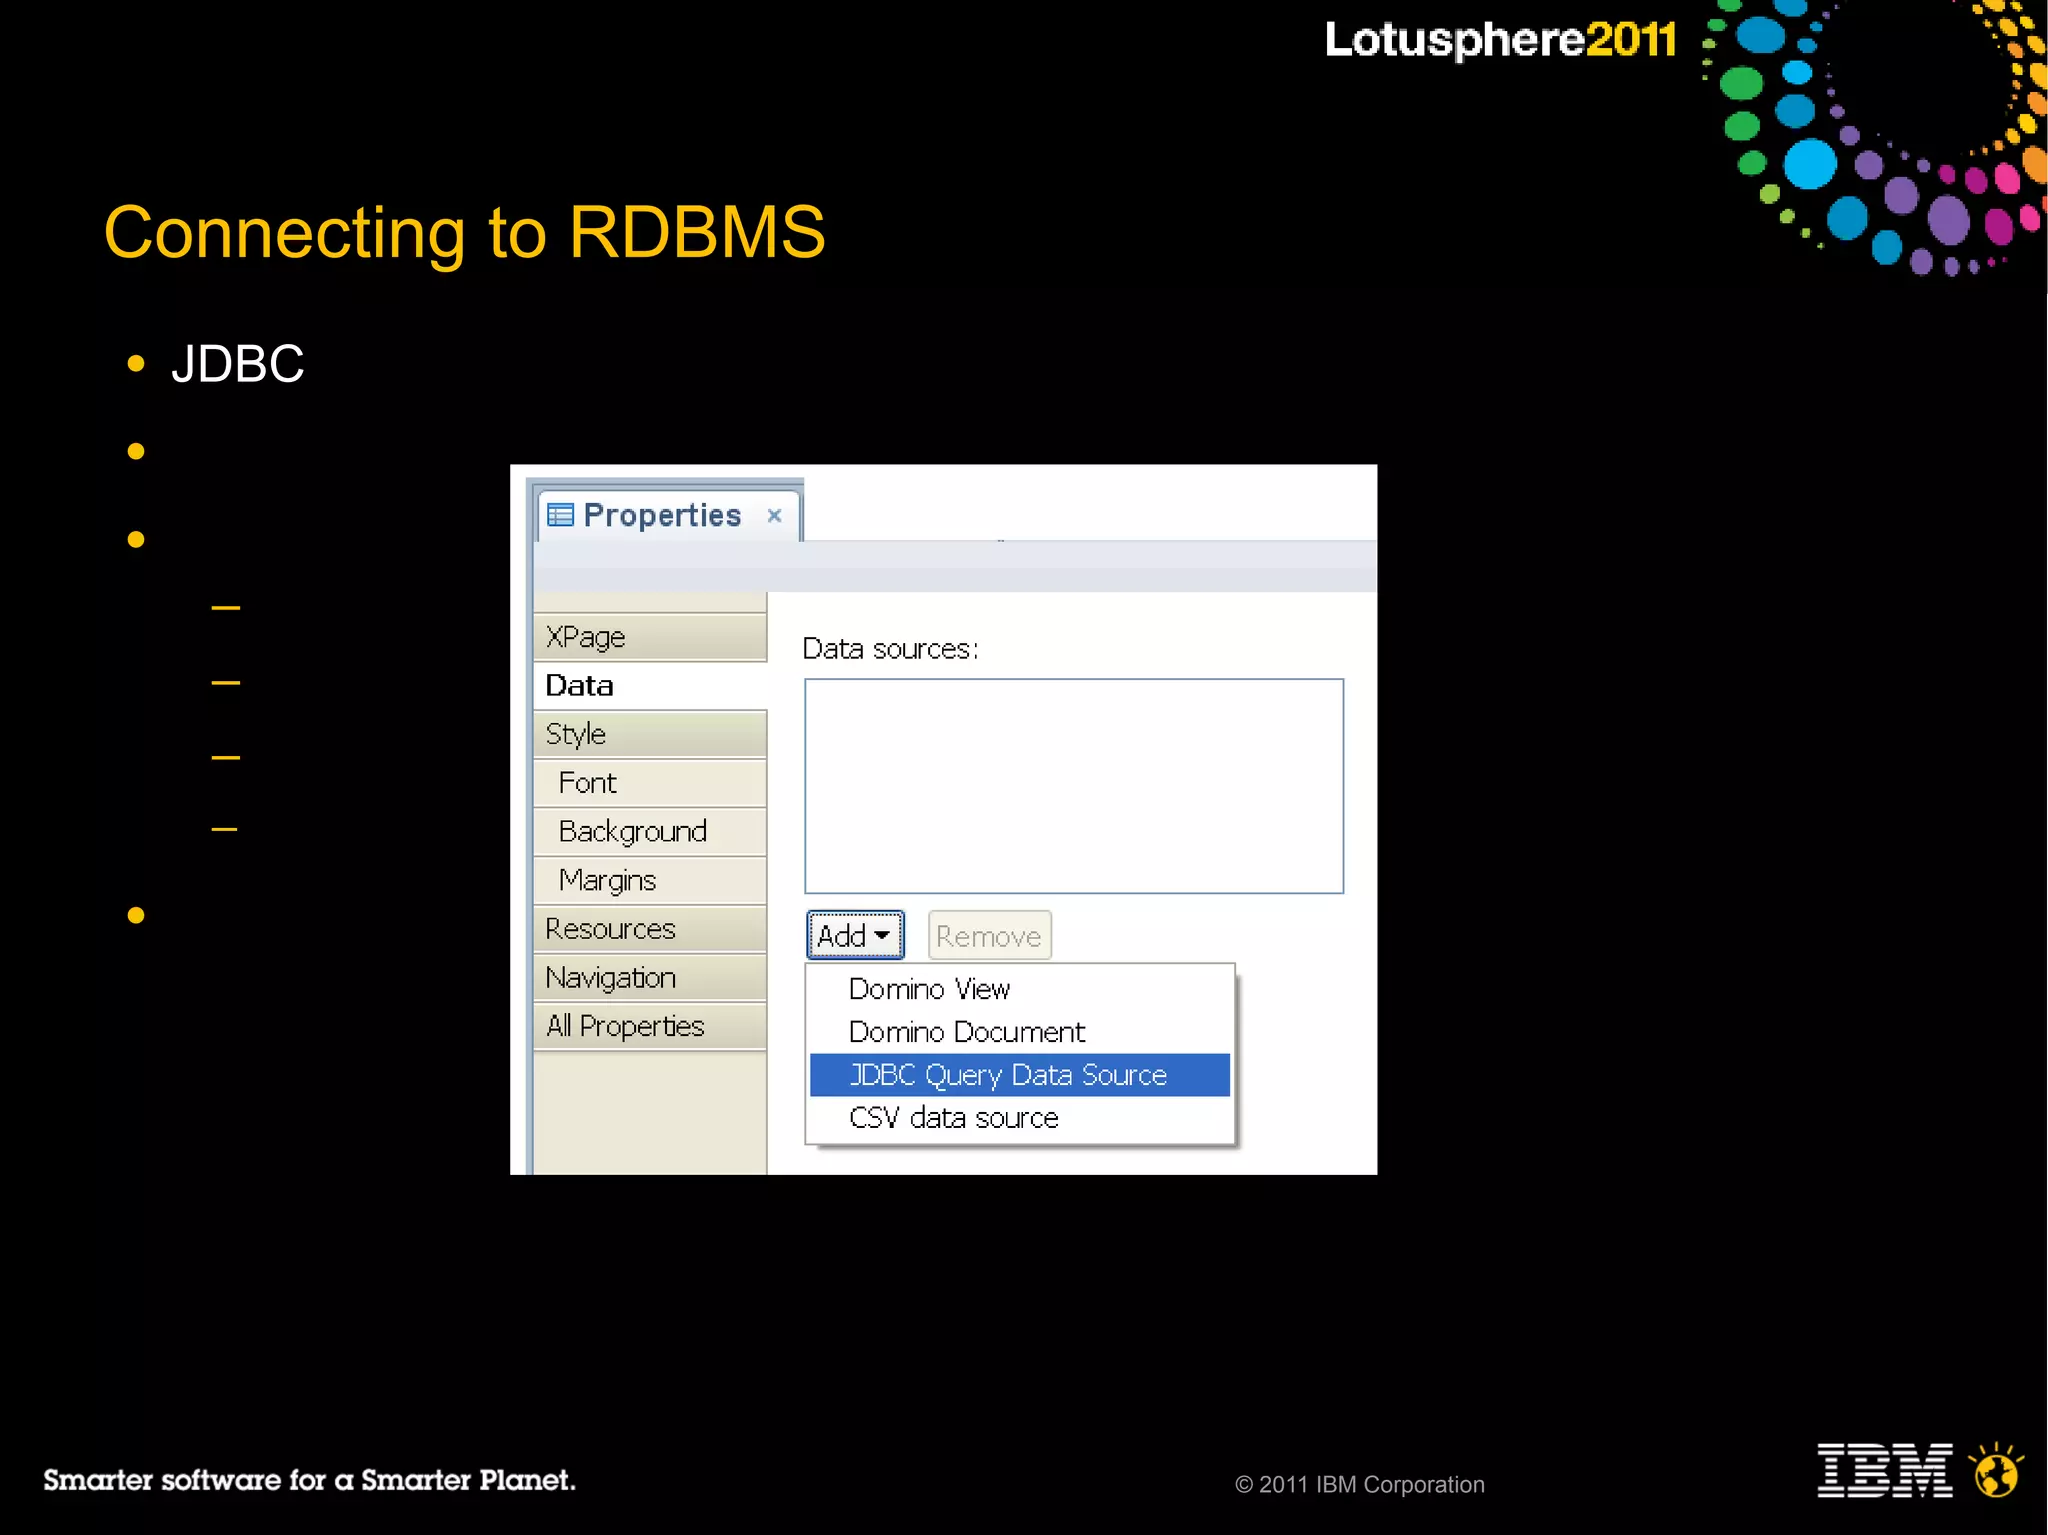Click the Smarter Planet globe icon
The height and width of the screenshot is (1535, 2048).
click(x=1996, y=1470)
